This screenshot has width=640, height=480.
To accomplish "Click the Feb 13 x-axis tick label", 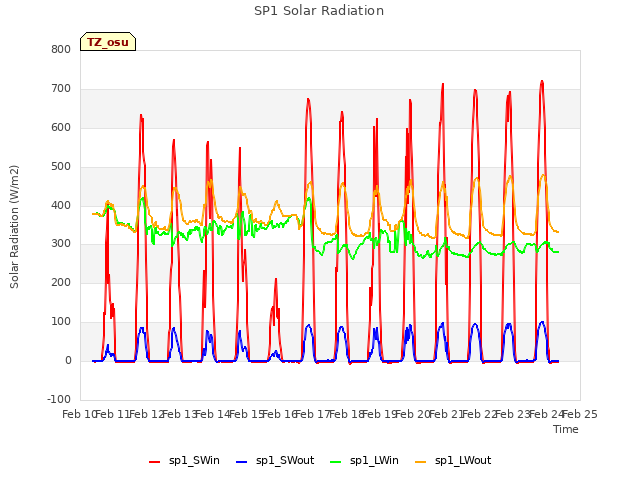I will point(180,414).
